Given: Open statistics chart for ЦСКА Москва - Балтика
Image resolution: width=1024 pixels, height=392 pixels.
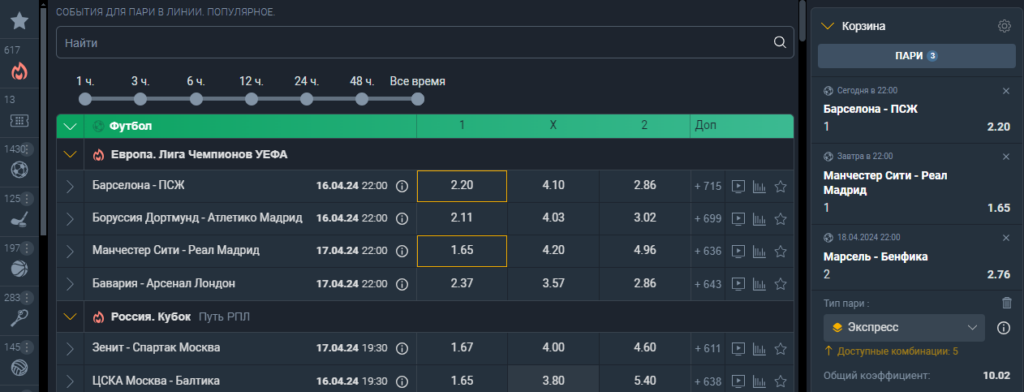Looking at the screenshot, I should [759, 381].
